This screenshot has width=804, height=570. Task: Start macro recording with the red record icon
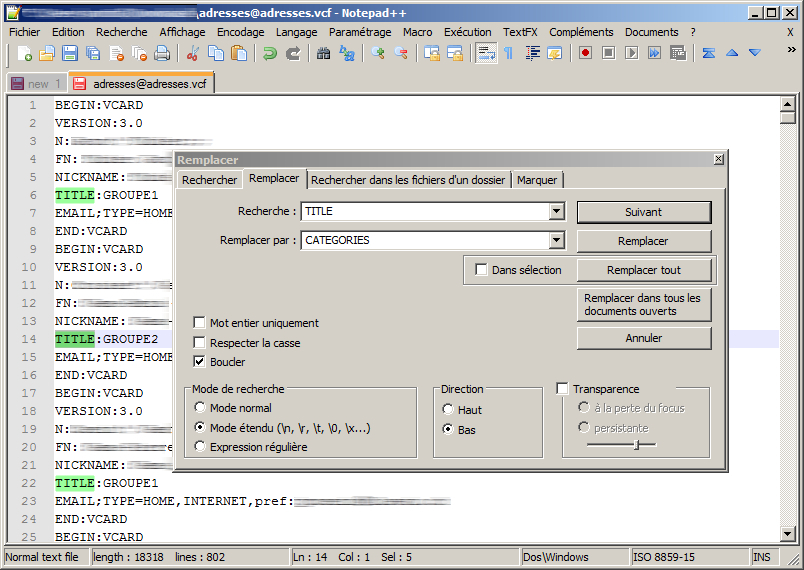click(x=585, y=53)
